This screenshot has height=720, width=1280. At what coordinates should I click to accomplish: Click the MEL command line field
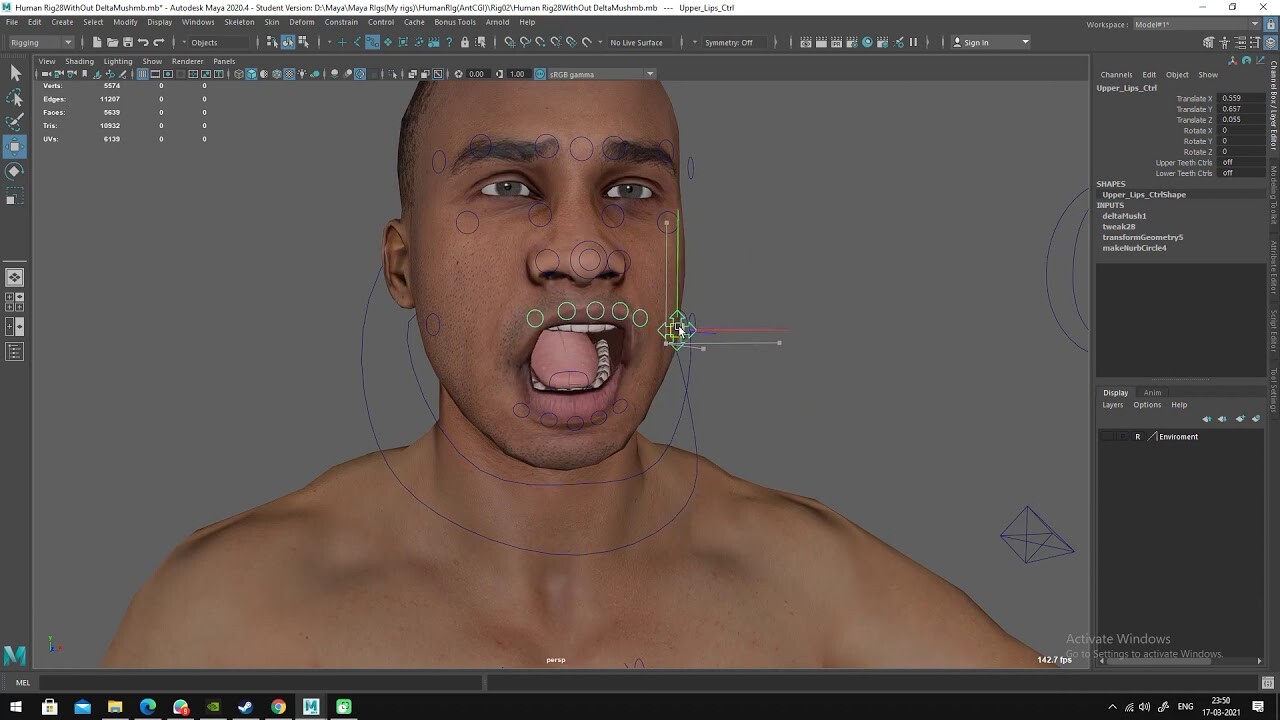click(250, 682)
